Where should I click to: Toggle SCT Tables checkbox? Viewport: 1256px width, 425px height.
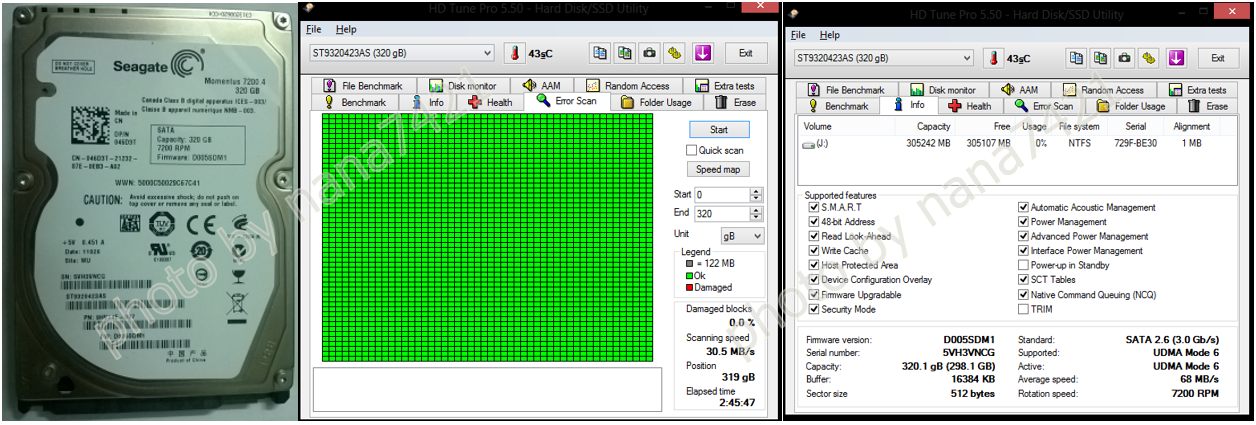[x=1023, y=280]
